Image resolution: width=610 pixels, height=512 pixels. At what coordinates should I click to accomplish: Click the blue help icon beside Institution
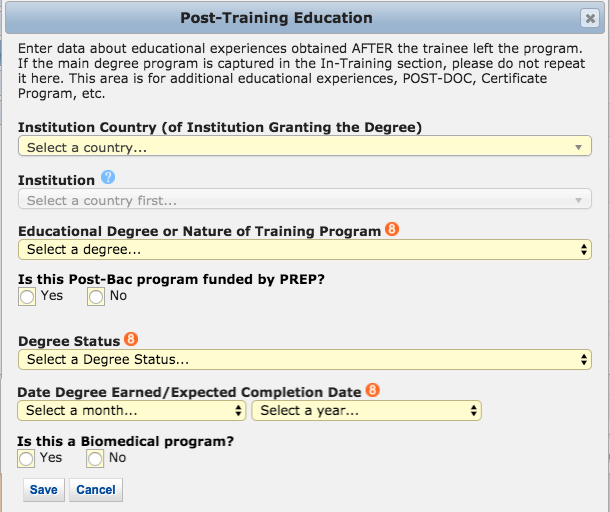pos(108,179)
